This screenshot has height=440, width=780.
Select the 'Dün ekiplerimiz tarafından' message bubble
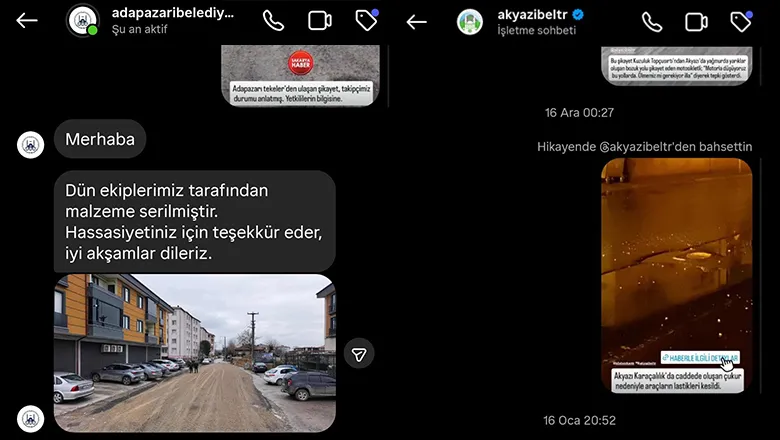[195, 222]
